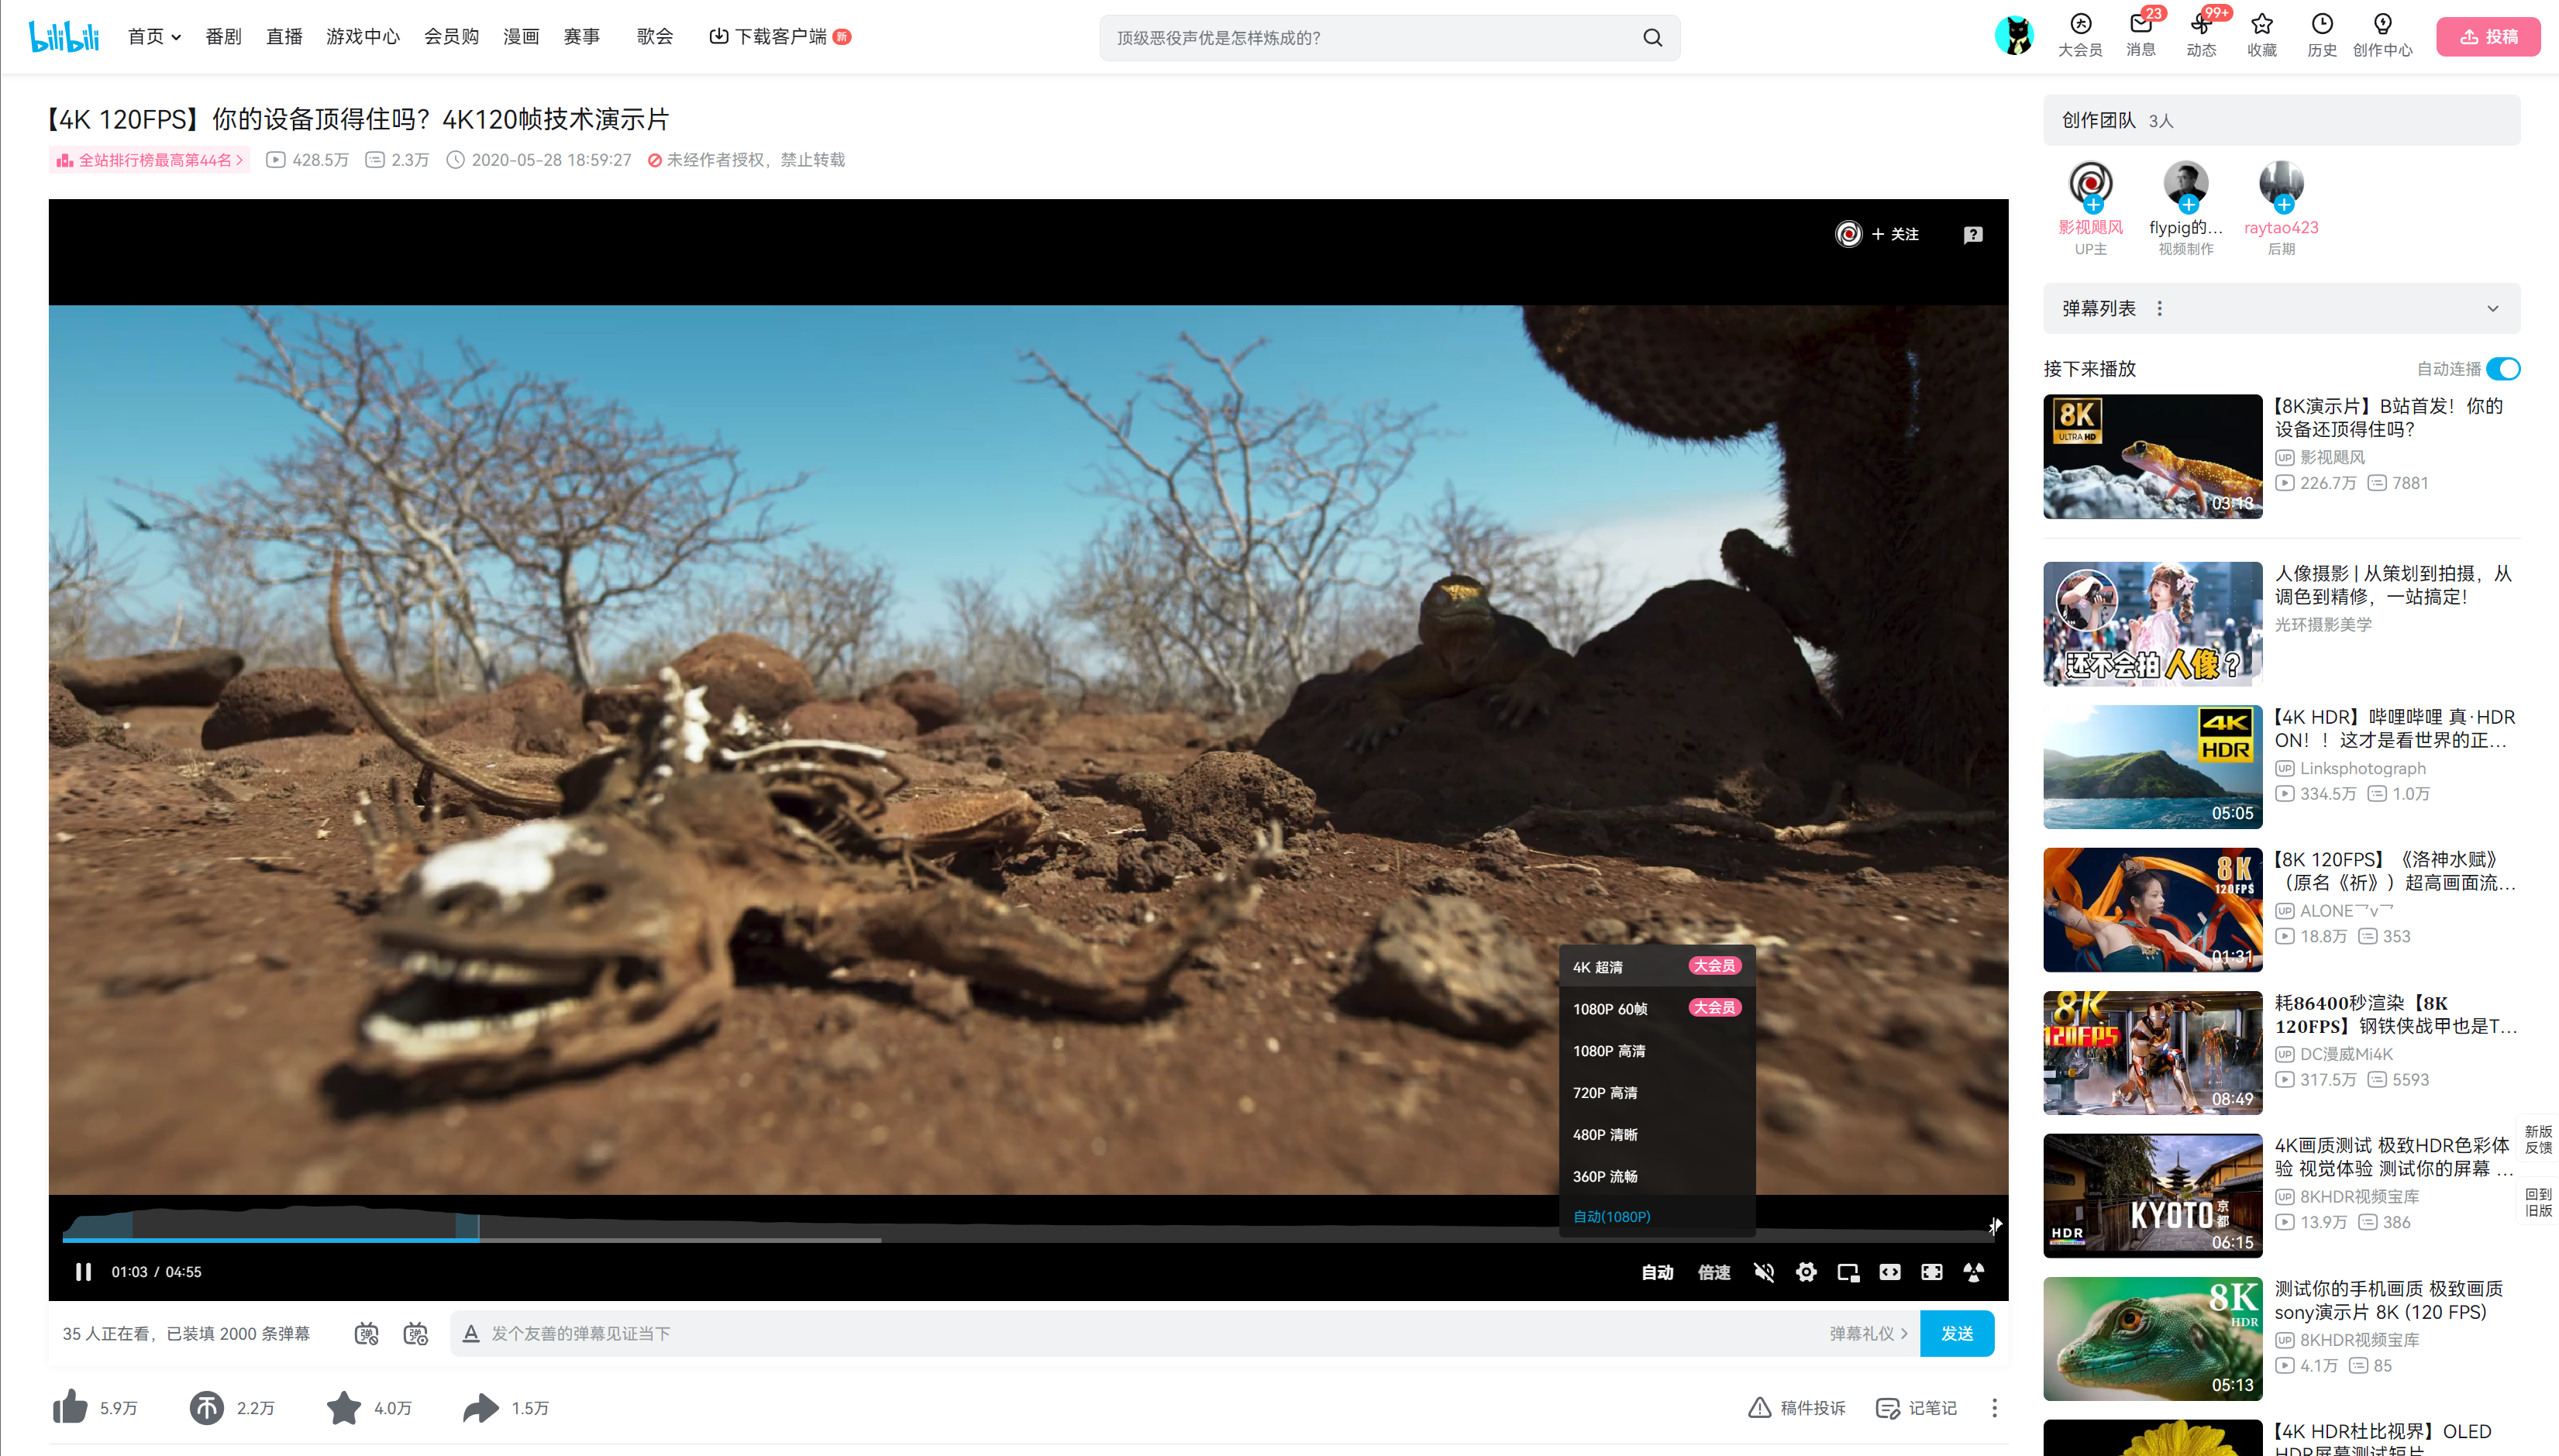Open the video feedback question icon
The image size is (2559, 1456).
pos(1973,234)
